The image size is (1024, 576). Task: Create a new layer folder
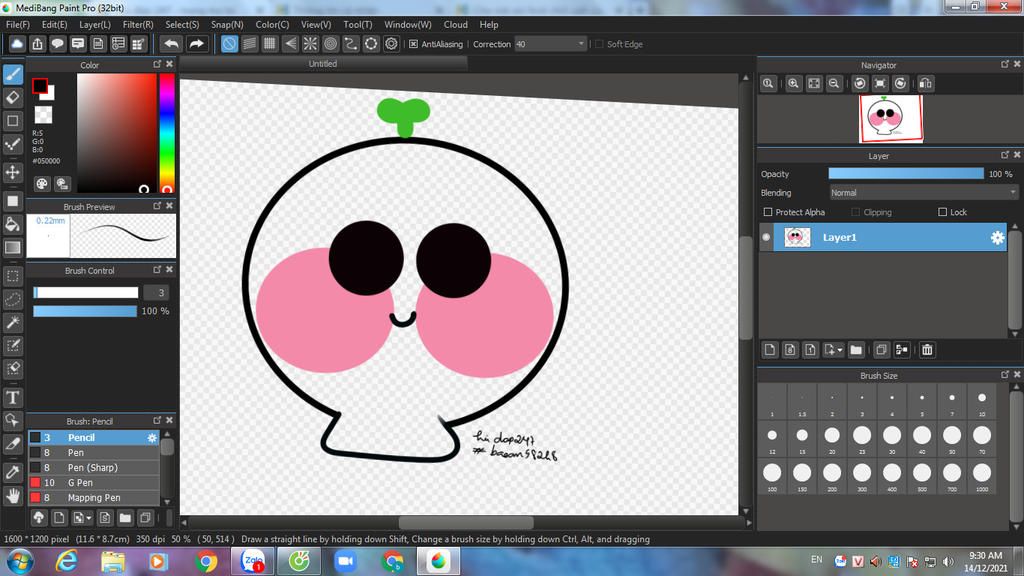pos(856,350)
